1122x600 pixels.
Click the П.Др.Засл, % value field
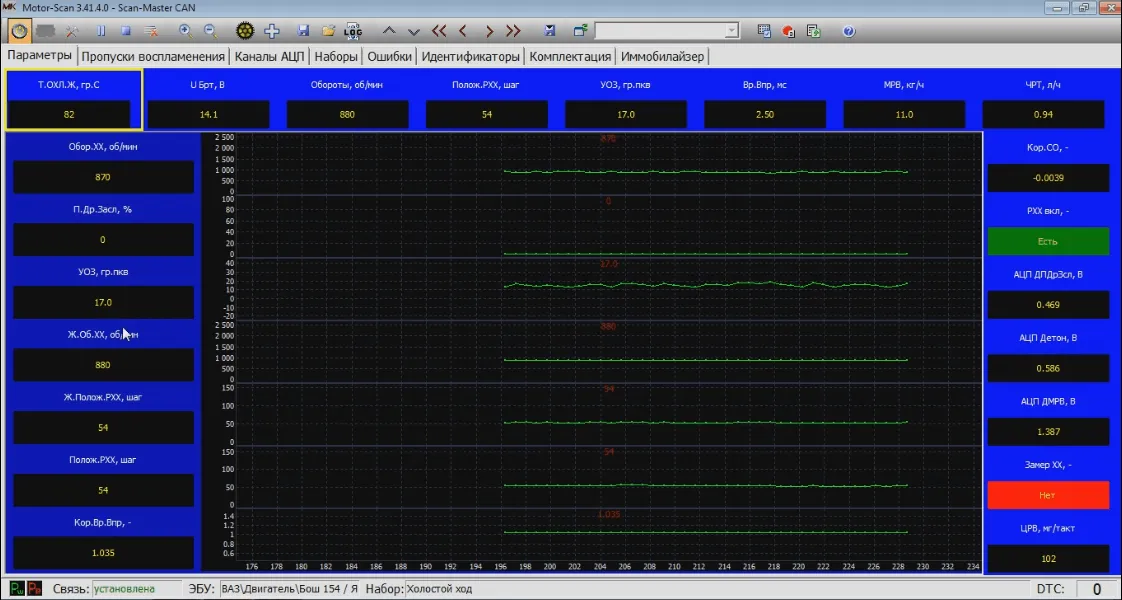103,240
